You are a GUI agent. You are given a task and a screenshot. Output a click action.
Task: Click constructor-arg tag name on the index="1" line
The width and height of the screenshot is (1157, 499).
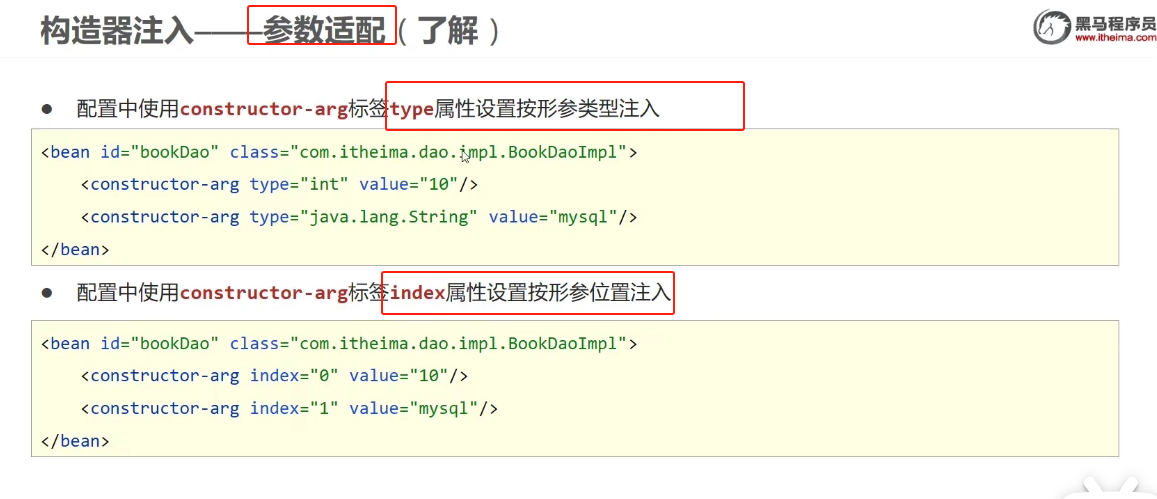(165, 407)
